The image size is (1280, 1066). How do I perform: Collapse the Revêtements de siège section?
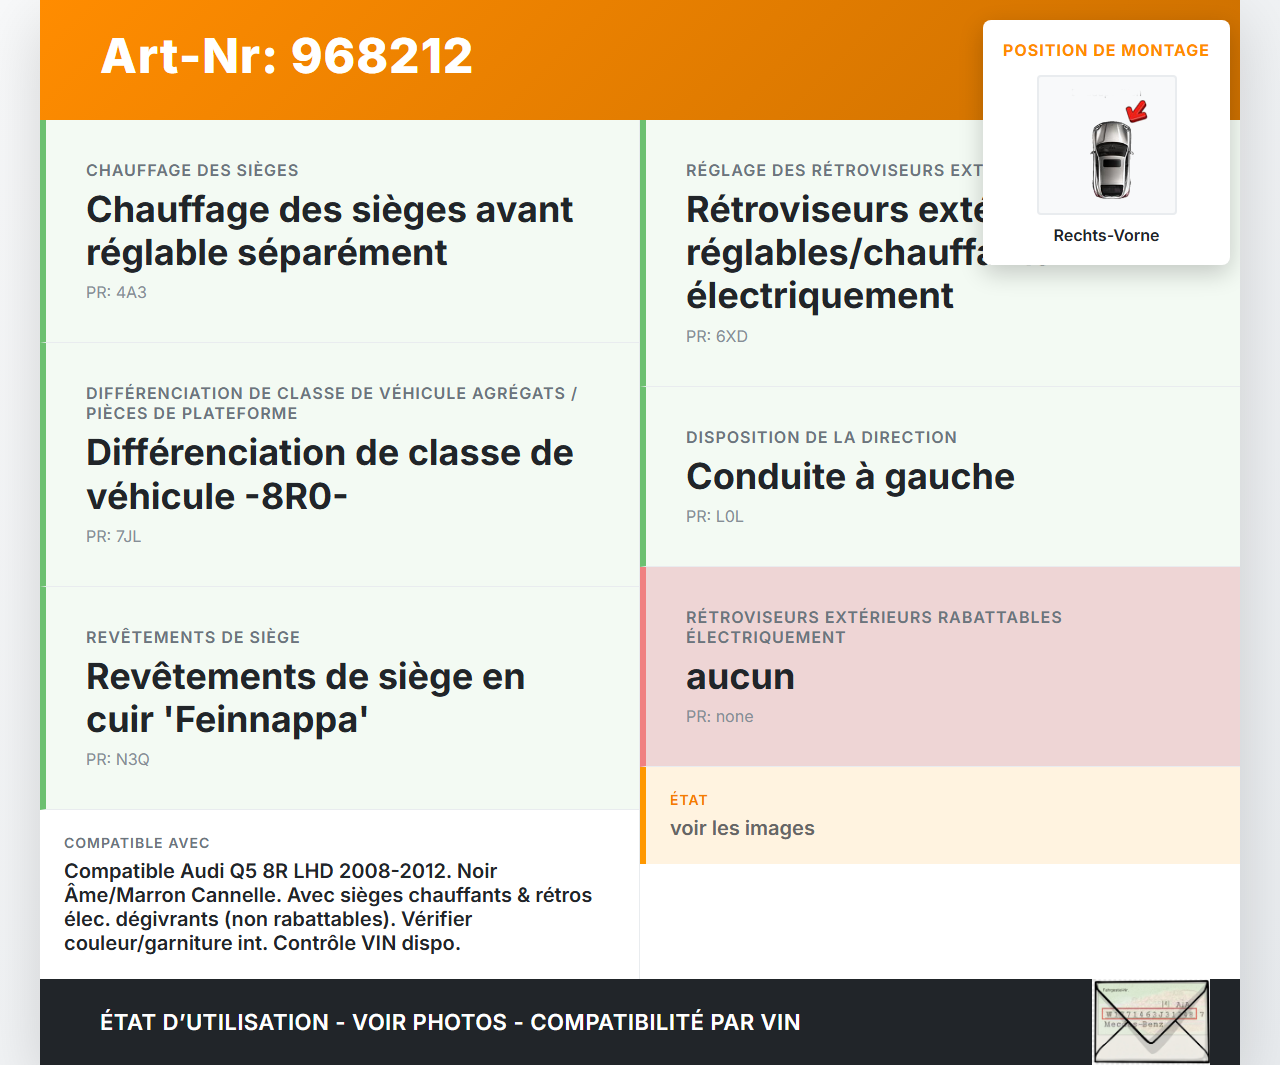click(305, 697)
